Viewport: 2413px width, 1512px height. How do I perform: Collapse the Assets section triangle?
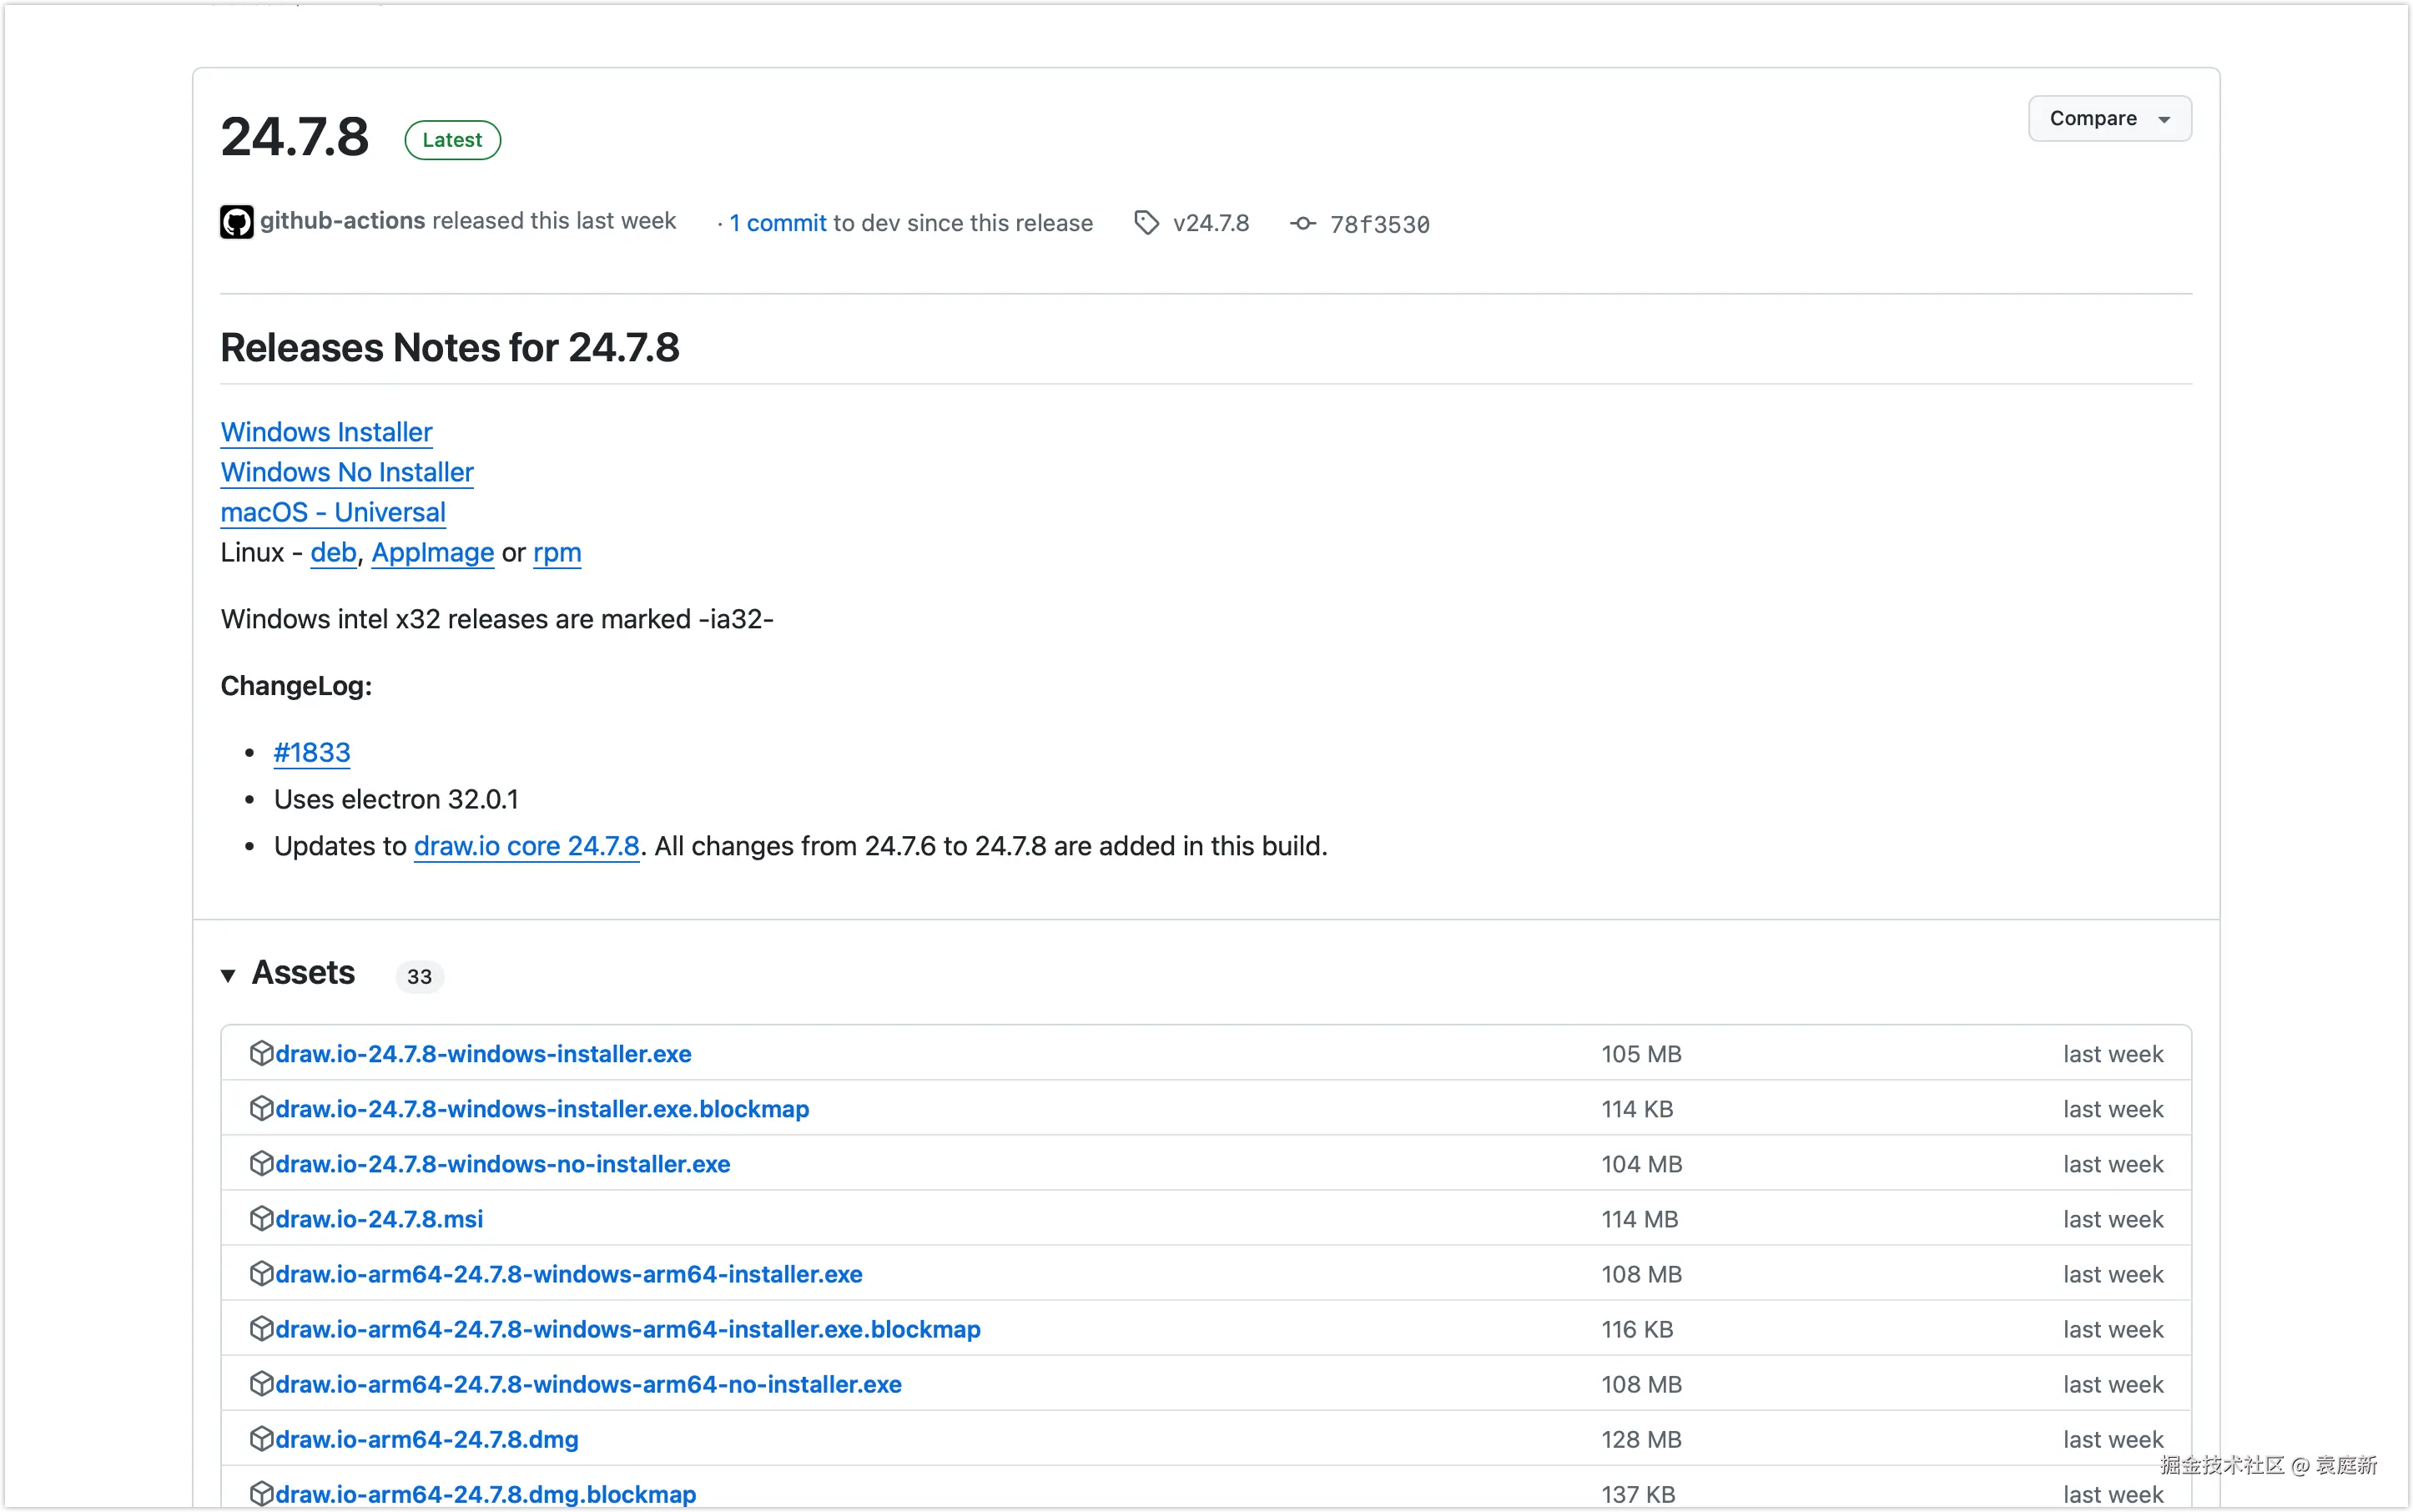228,975
